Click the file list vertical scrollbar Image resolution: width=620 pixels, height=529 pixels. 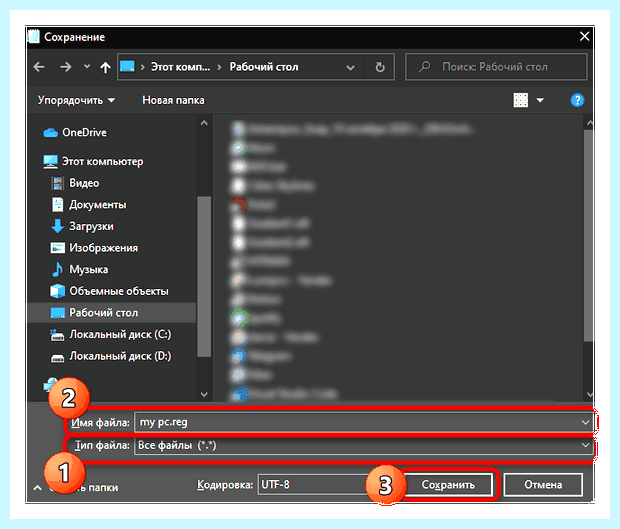pos(588,236)
